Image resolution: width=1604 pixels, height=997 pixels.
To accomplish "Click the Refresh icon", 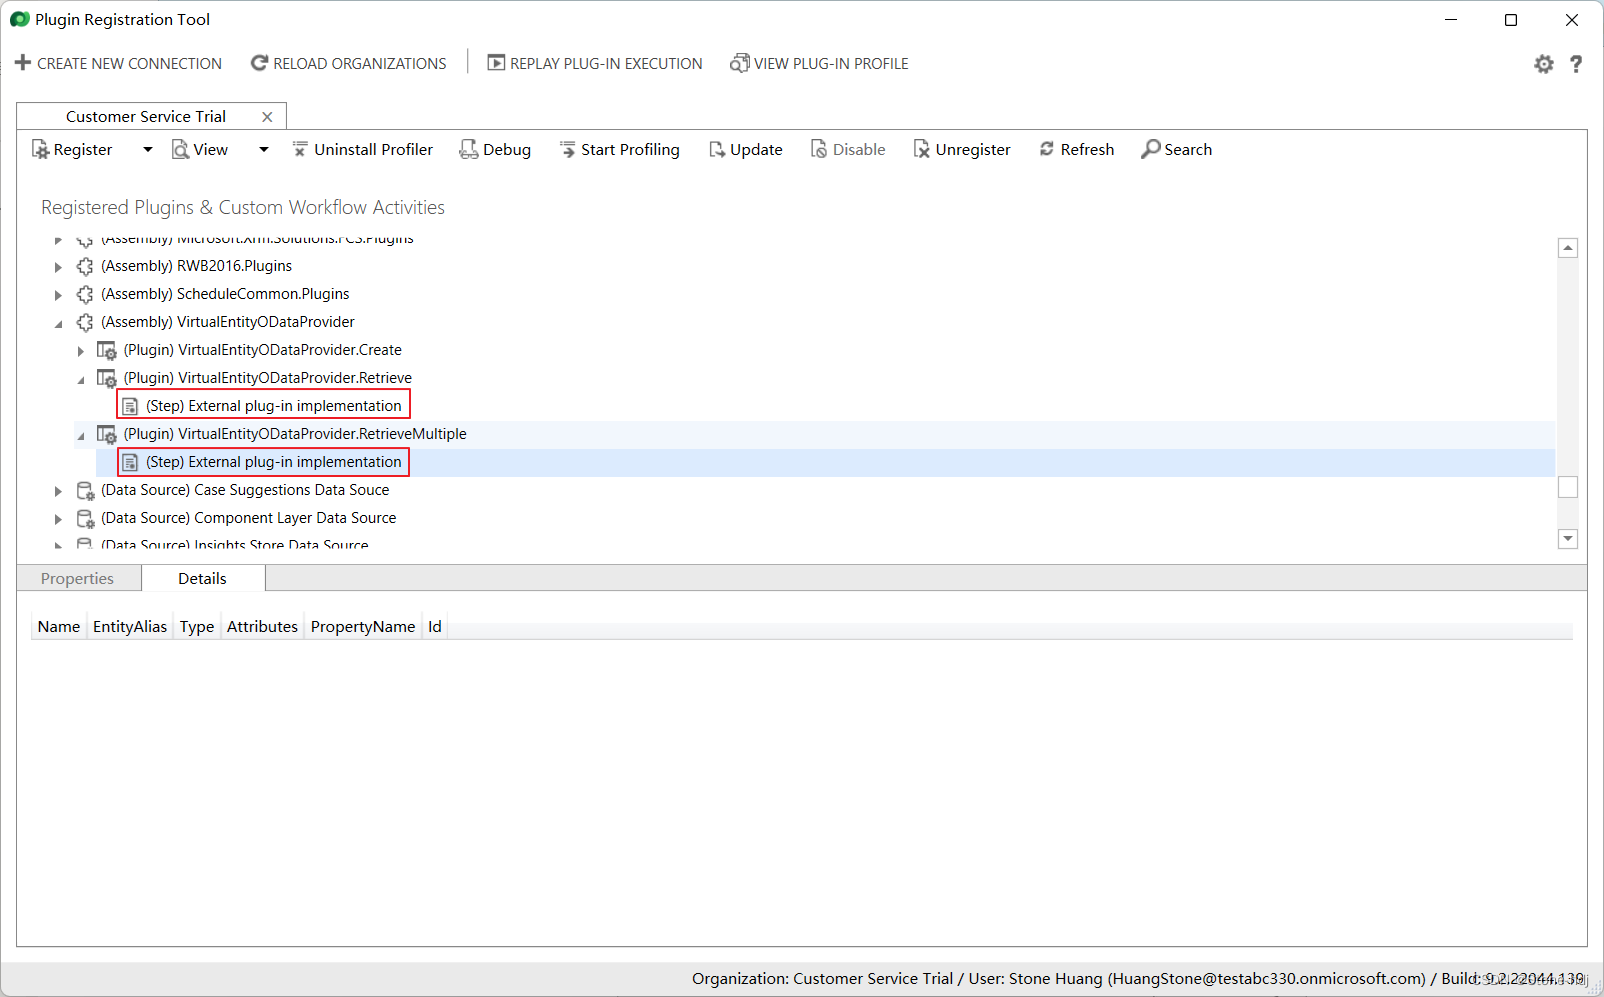I will pyautogui.click(x=1047, y=149).
